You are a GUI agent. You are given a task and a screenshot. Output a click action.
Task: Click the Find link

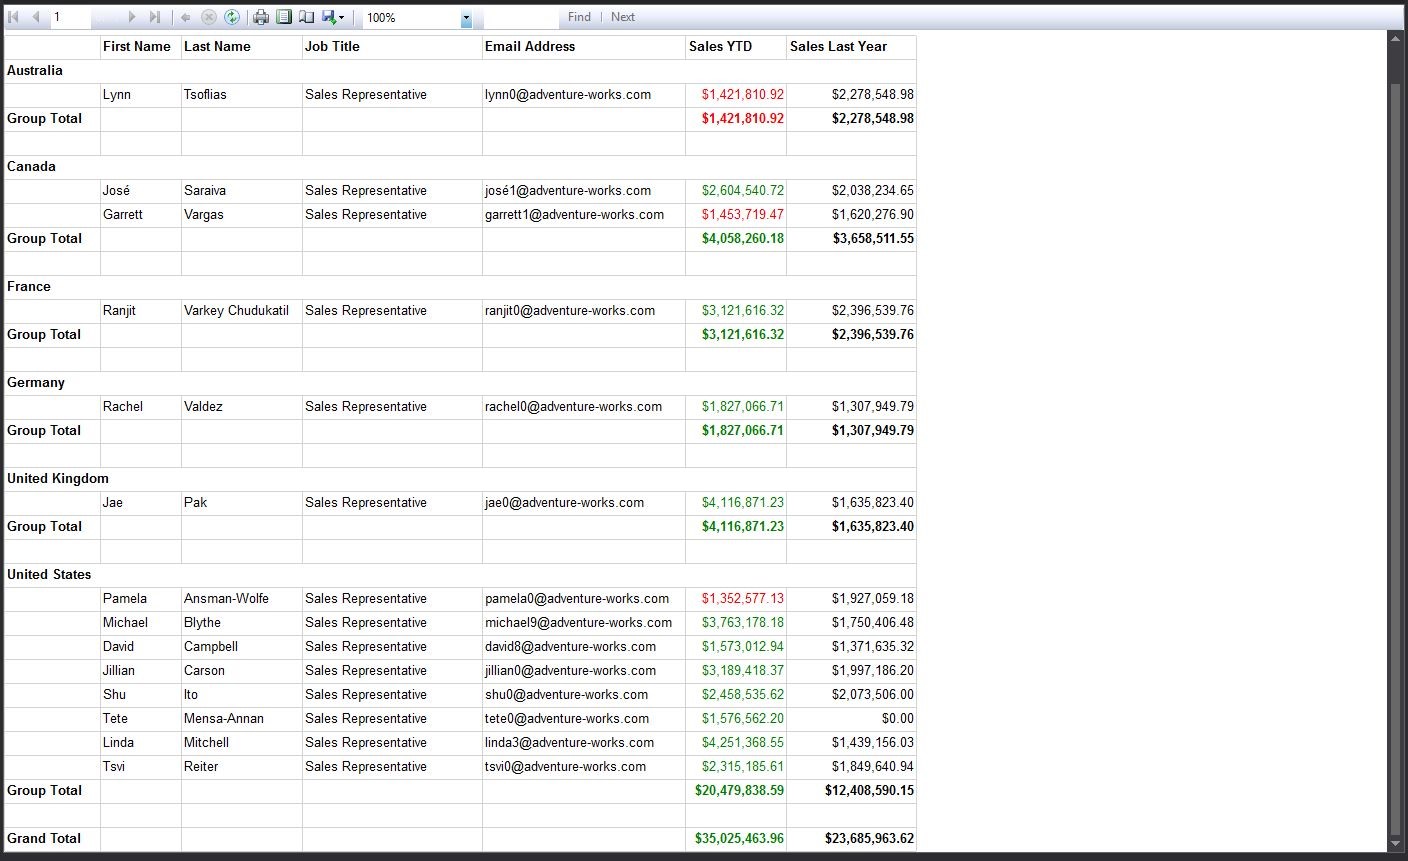[579, 17]
